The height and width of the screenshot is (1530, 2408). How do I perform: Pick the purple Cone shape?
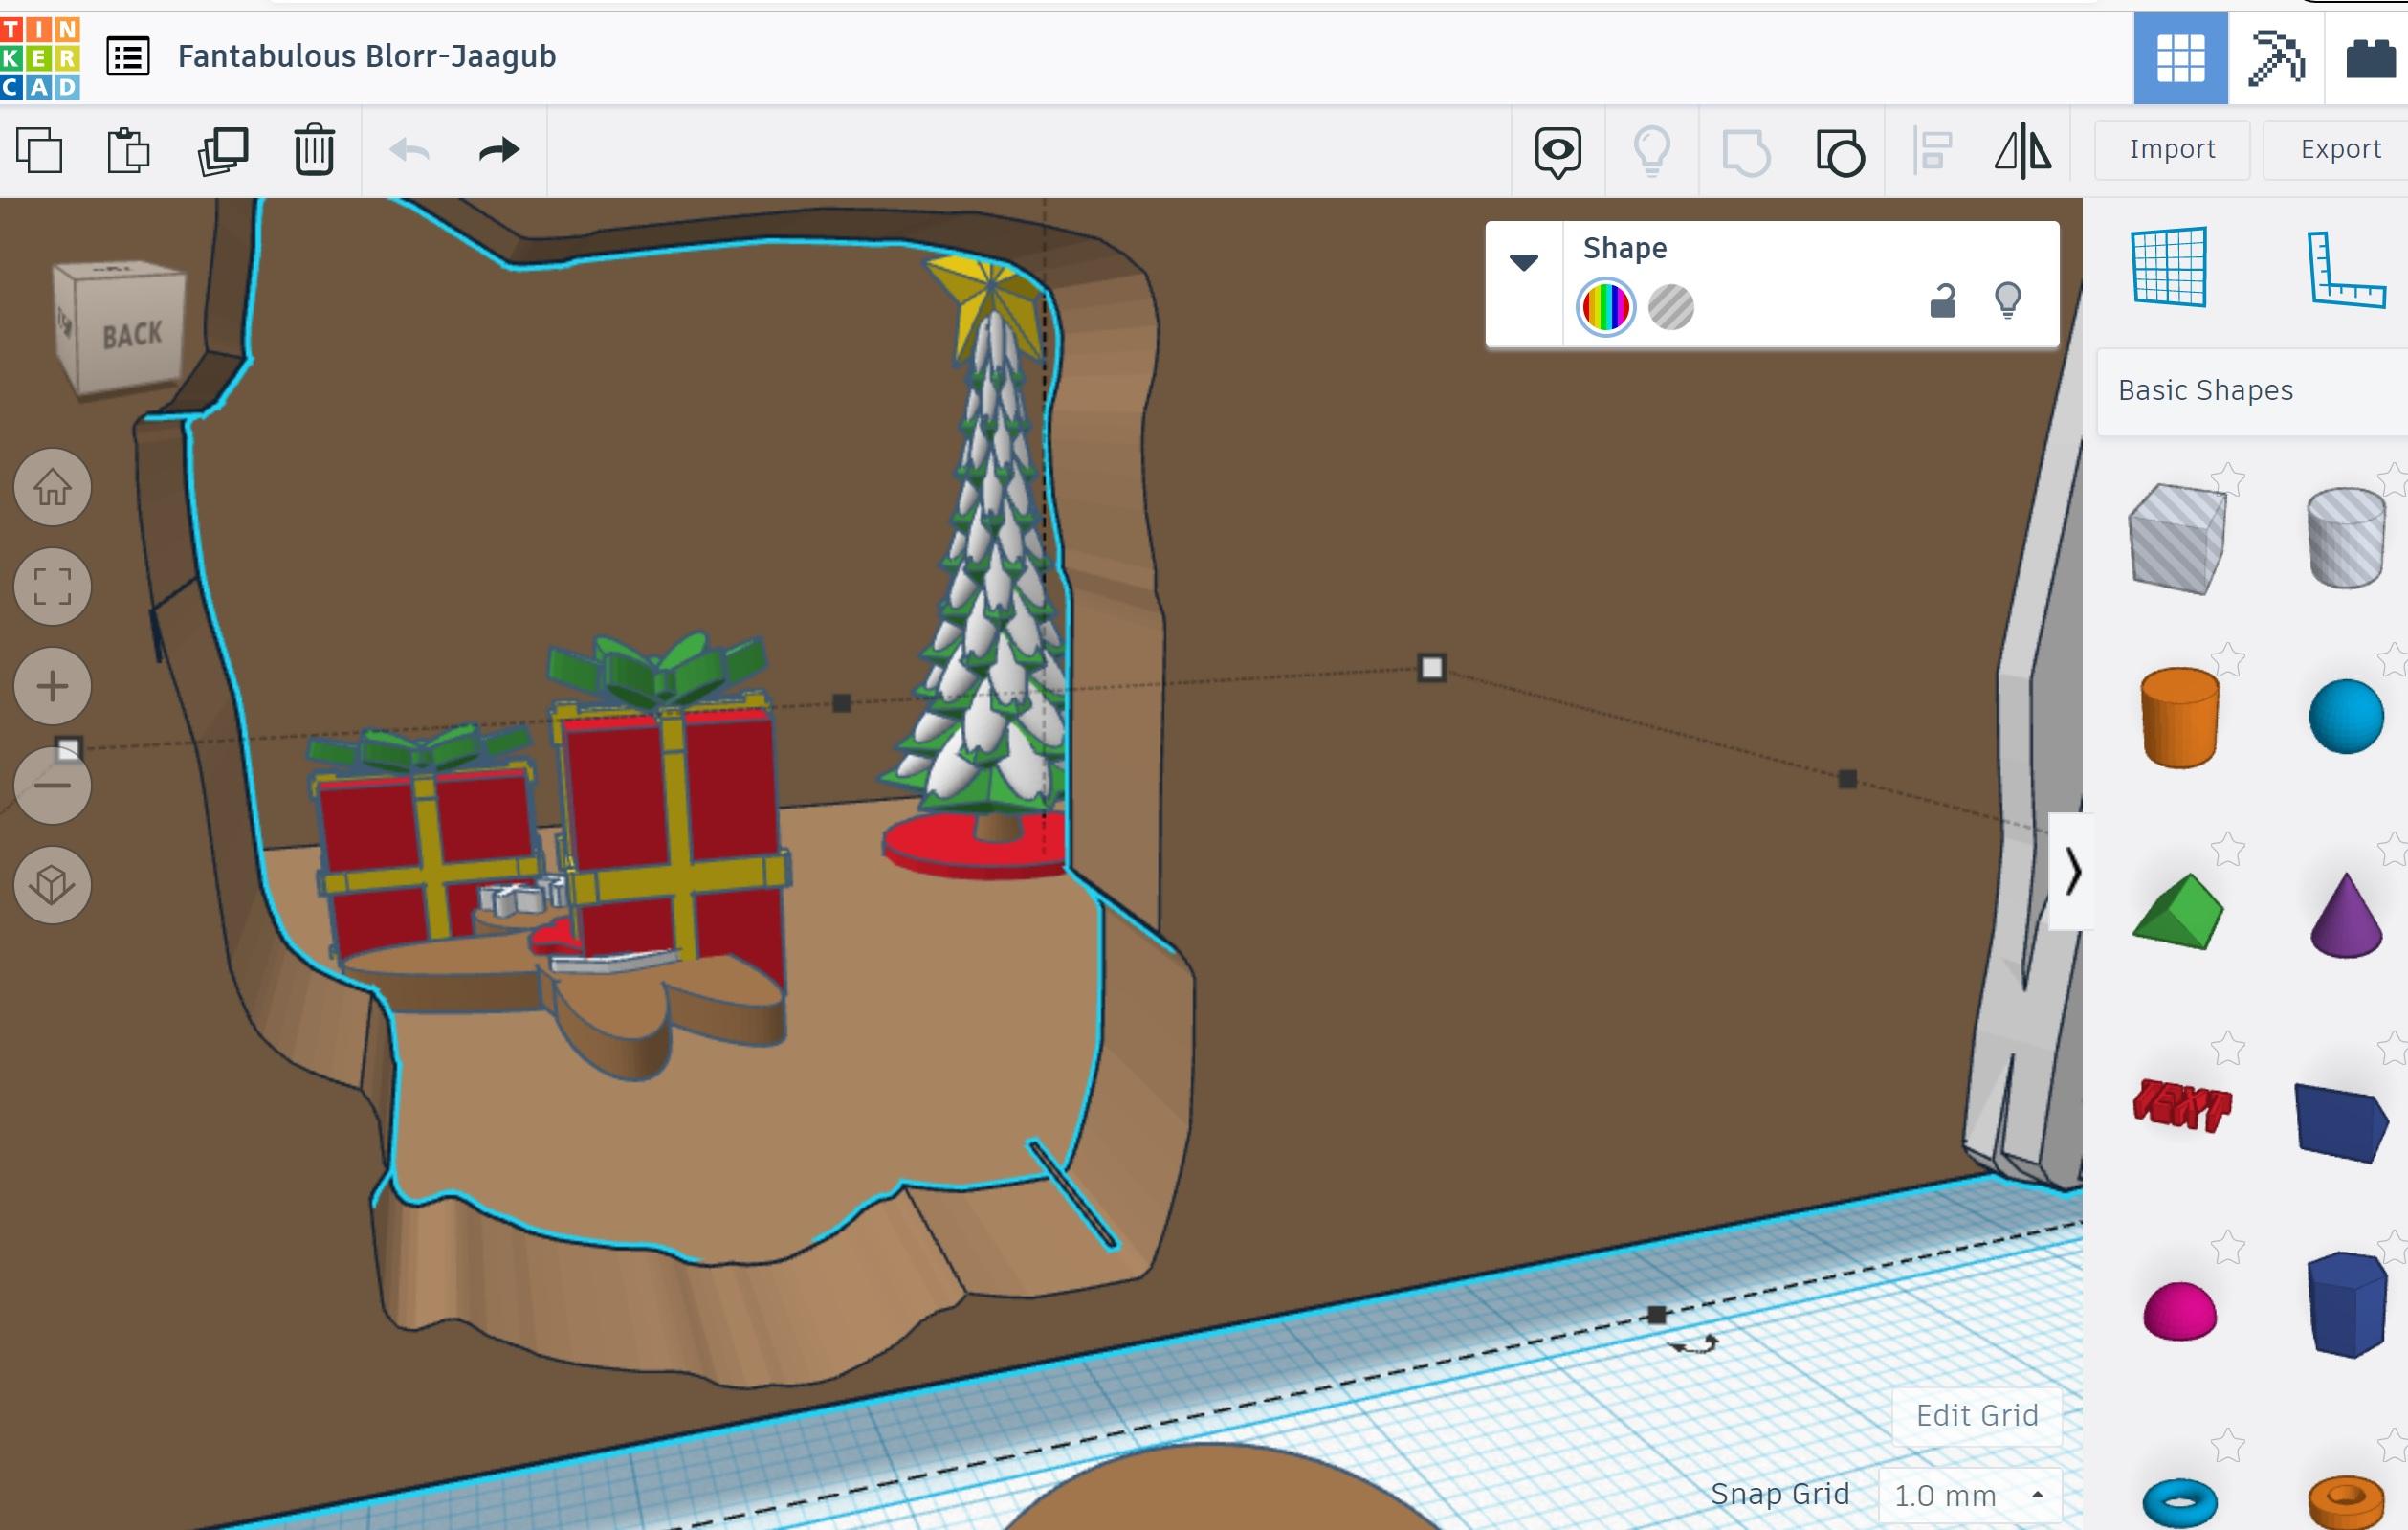2346,915
